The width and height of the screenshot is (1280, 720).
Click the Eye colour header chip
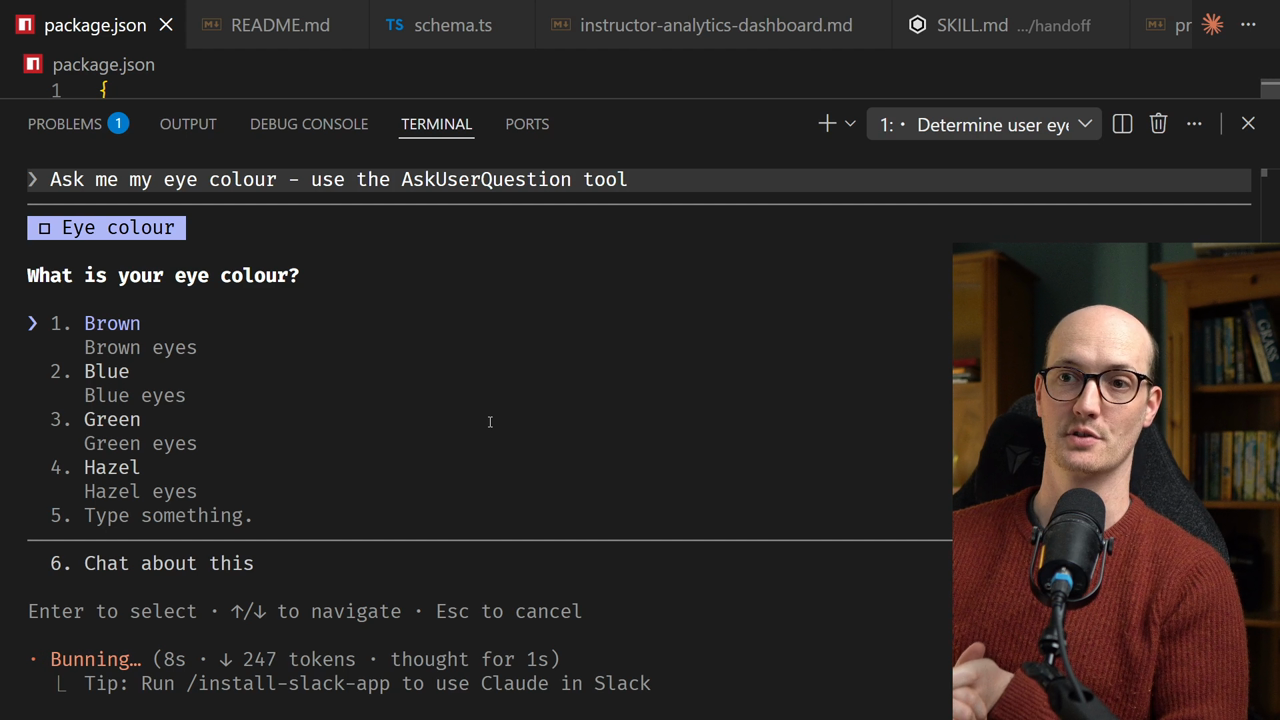point(106,227)
